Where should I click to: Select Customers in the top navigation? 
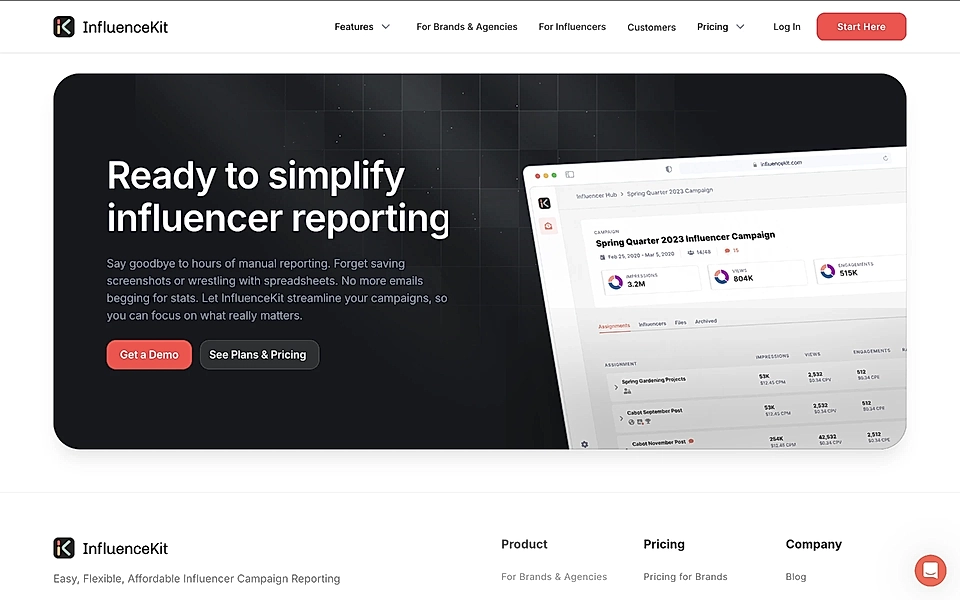[651, 27]
